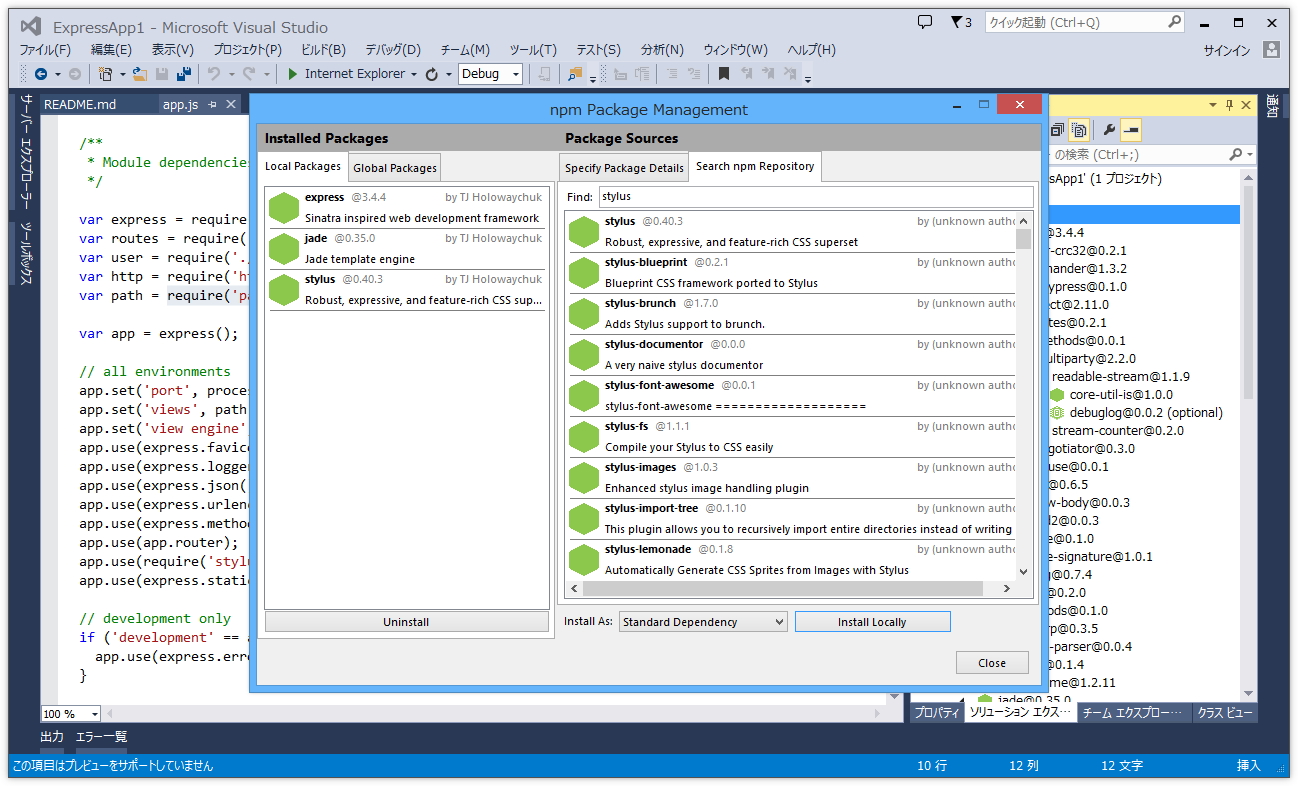This screenshot has width=1298, height=786.
Task: Click the Uninstall button
Action: tap(406, 622)
